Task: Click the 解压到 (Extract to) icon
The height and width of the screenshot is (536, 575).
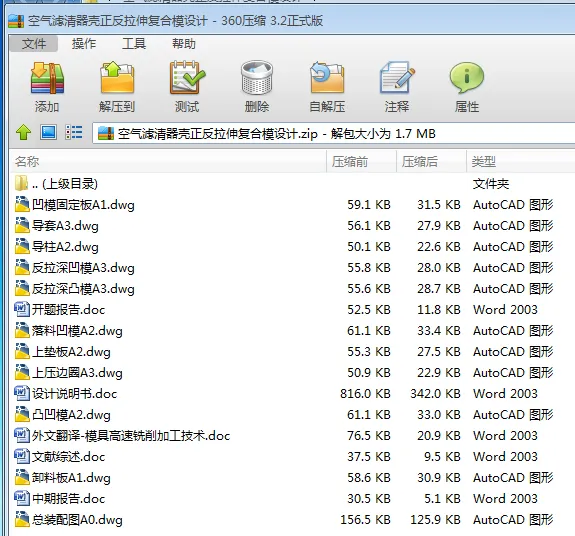Action: tap(117, 77)
